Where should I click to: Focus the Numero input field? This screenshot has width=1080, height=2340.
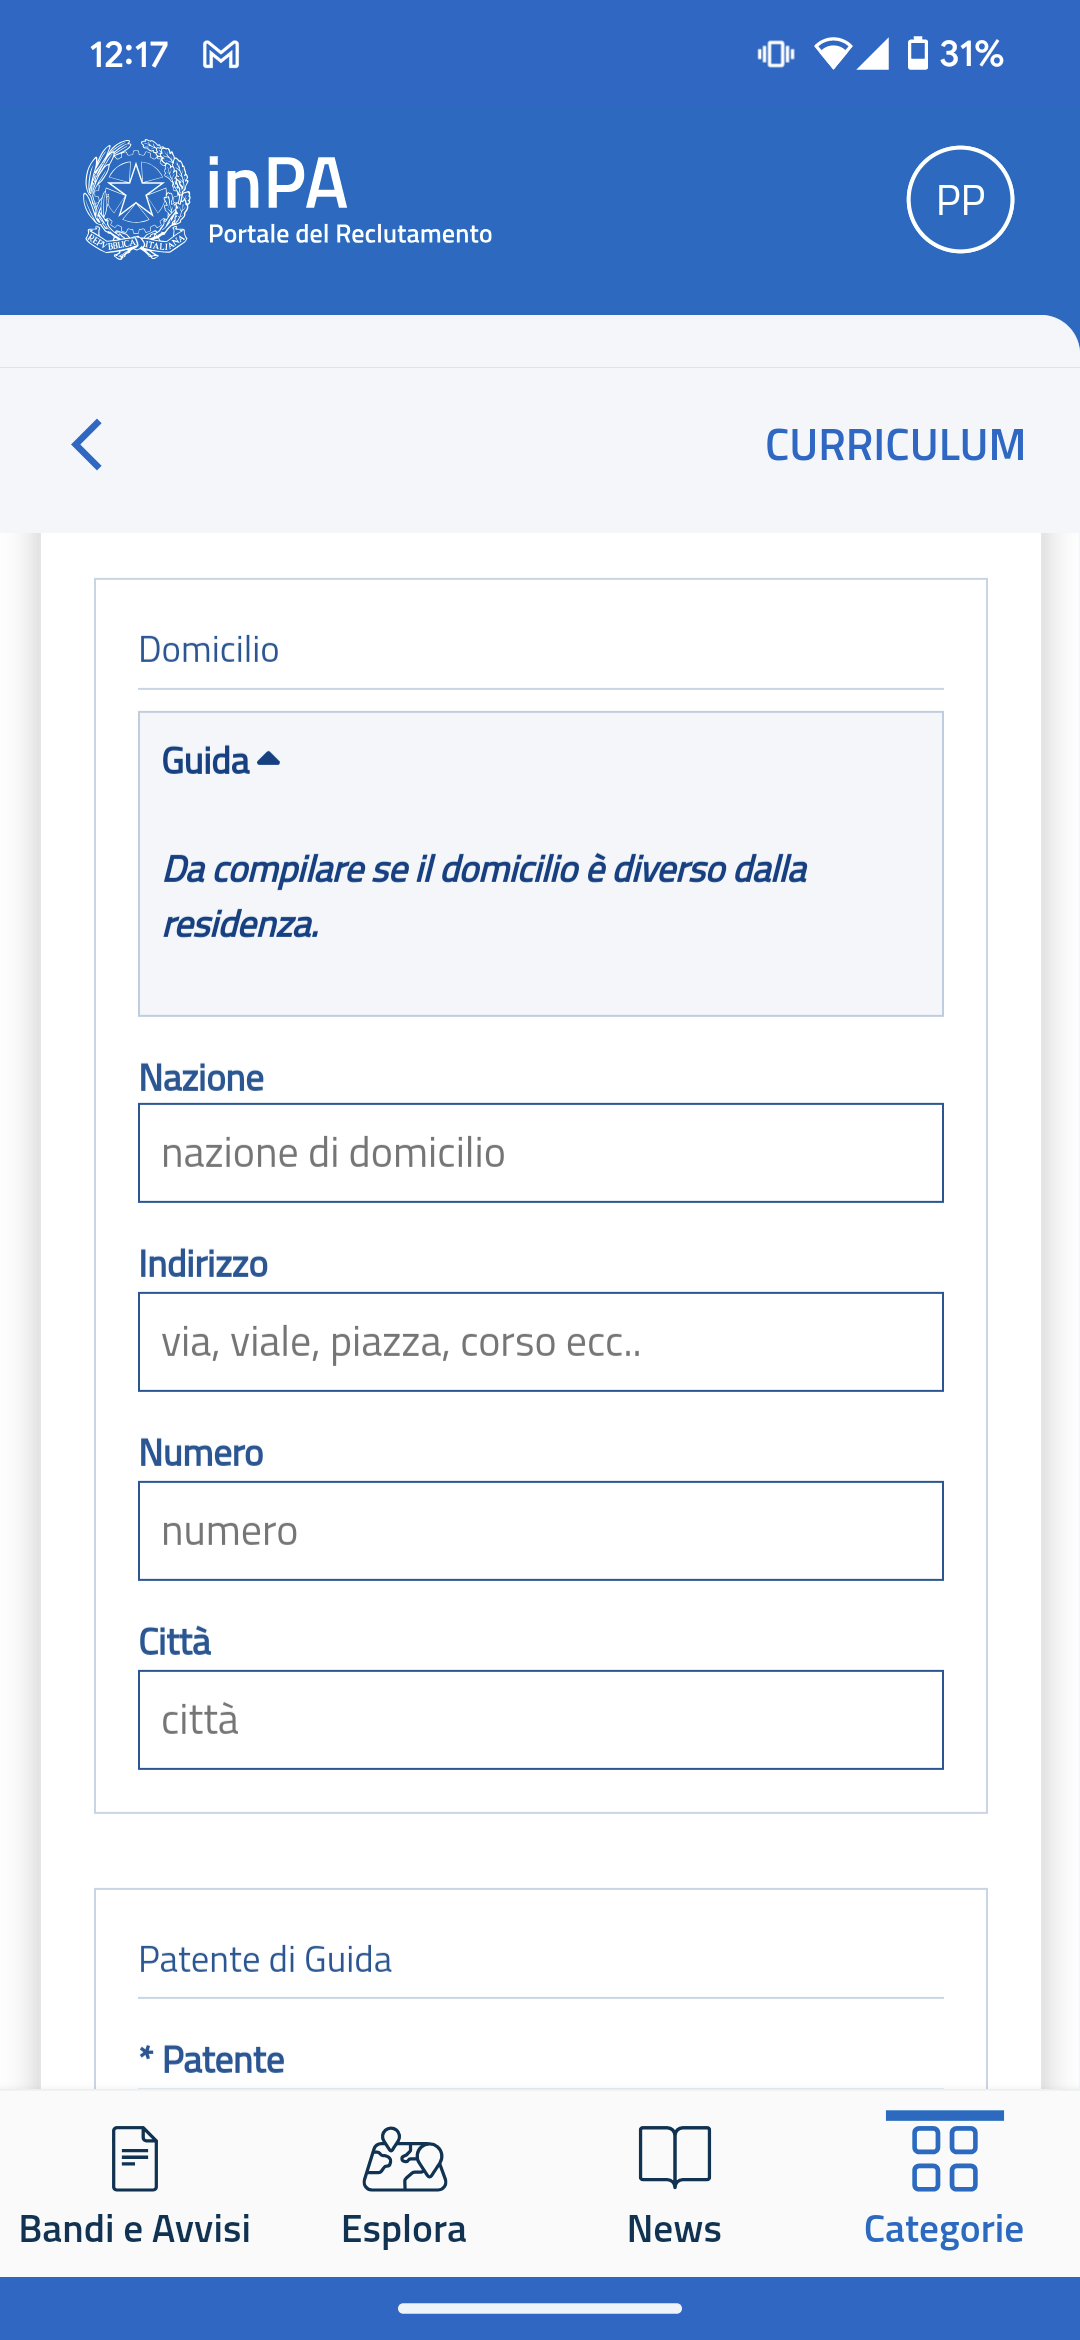click(540, 1531)
